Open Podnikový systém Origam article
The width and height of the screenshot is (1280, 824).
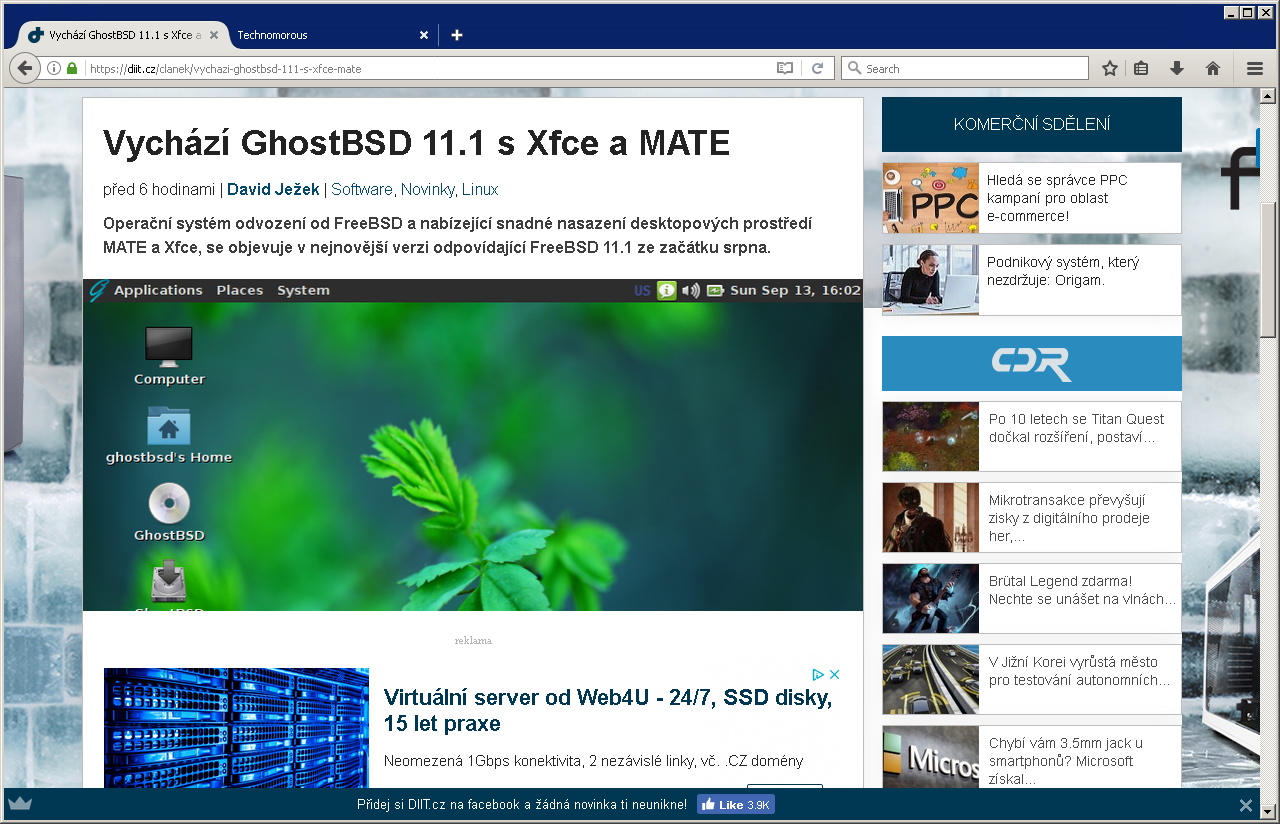pos(1062,271)
